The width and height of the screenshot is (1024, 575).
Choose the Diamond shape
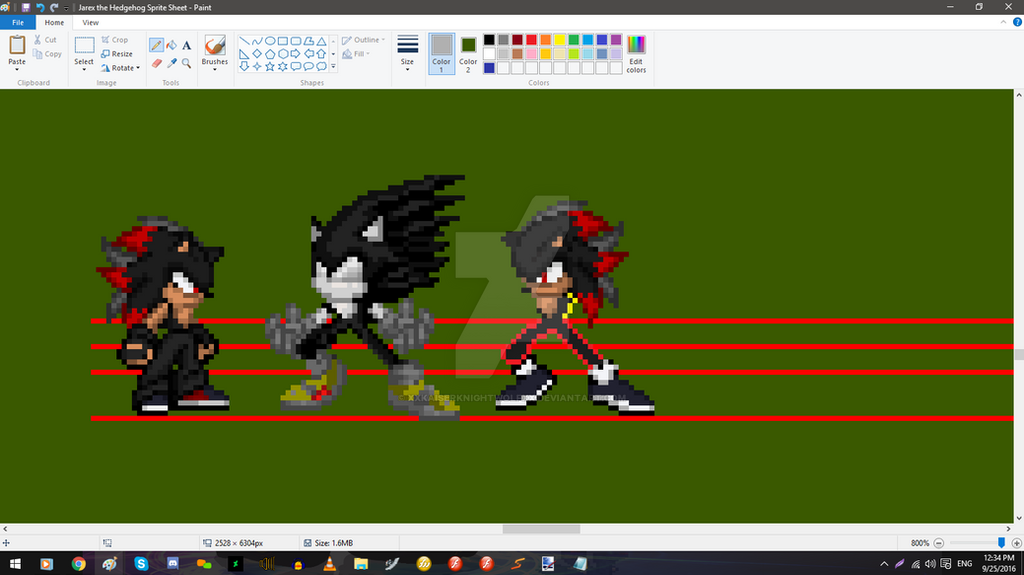point(257,54)
